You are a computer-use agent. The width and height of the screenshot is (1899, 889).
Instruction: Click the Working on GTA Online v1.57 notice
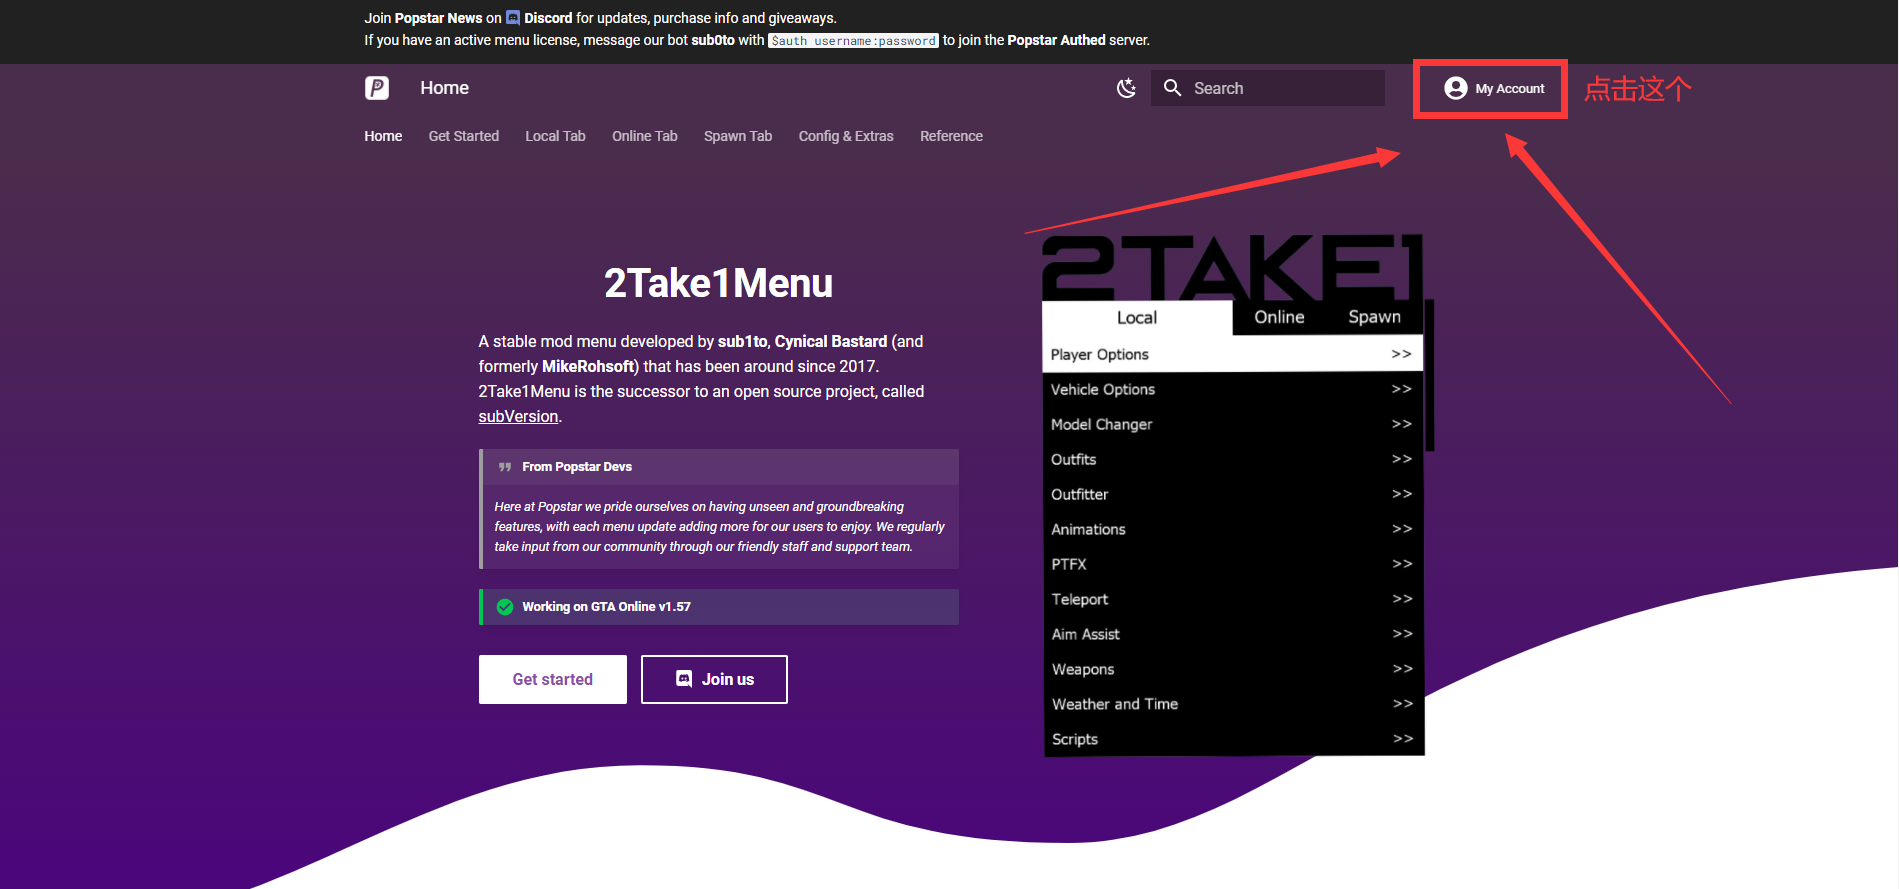(x=719, y=607)
